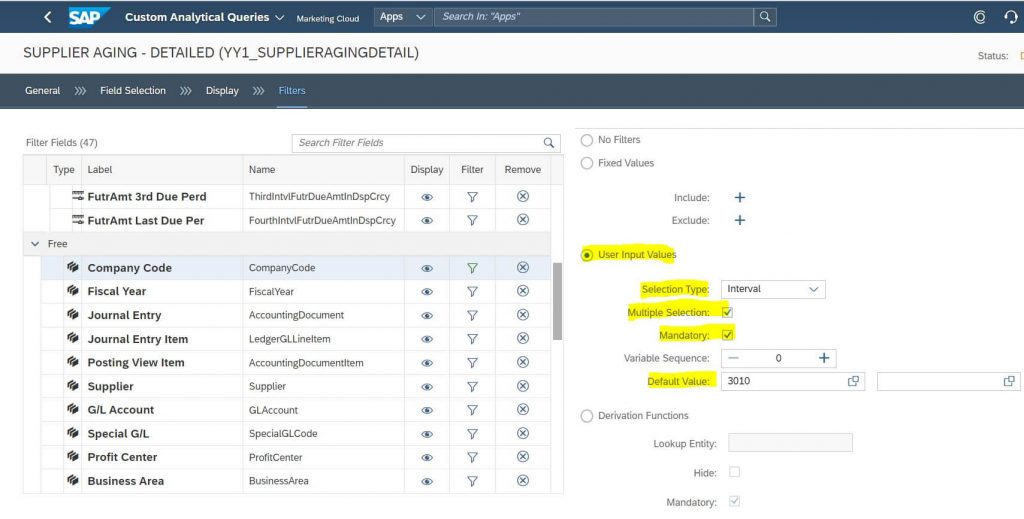Toggle display eye for Company Code
Viewport: 1024px width, 519px height.
click(x=426, y=268)
